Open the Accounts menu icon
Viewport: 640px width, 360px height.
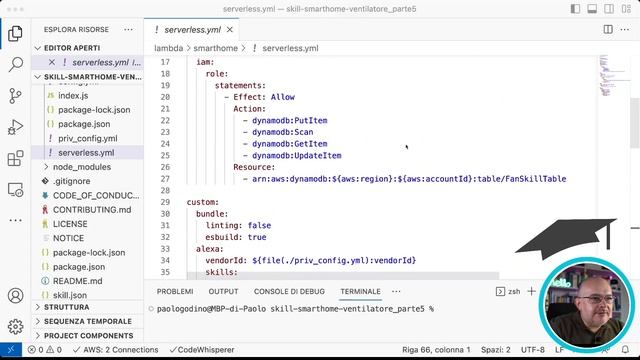click(15, 296)
